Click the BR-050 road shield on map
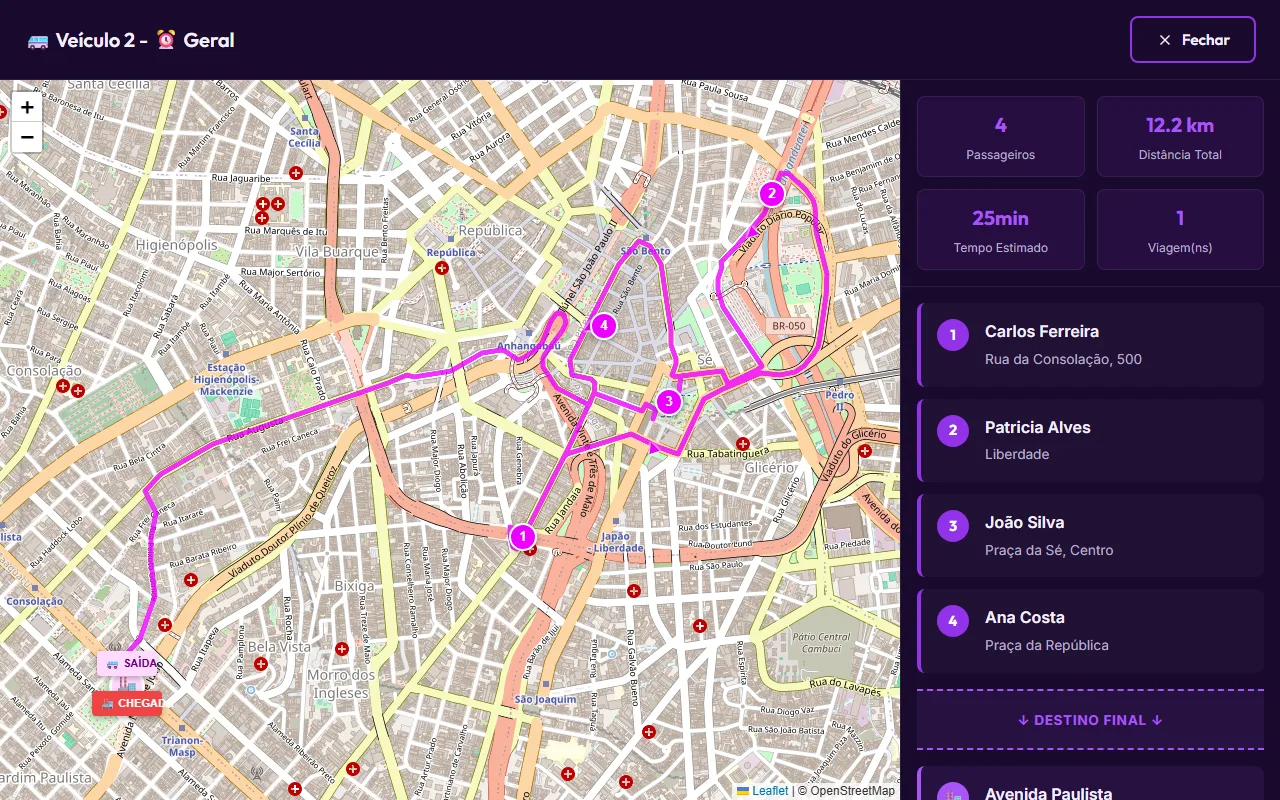This screenshot has width=1280, height=800. point(788,326)
